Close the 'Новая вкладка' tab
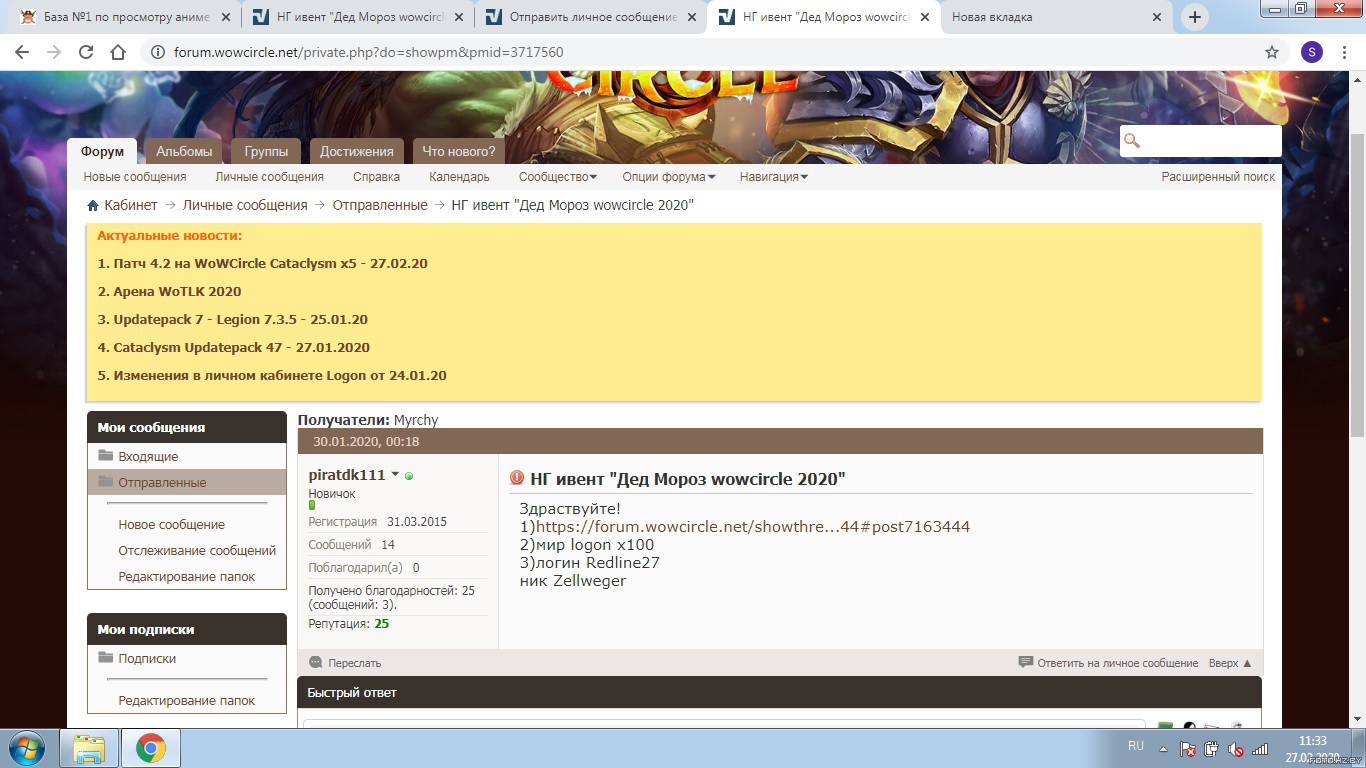1366x768 pixels. coord(1158,17)
